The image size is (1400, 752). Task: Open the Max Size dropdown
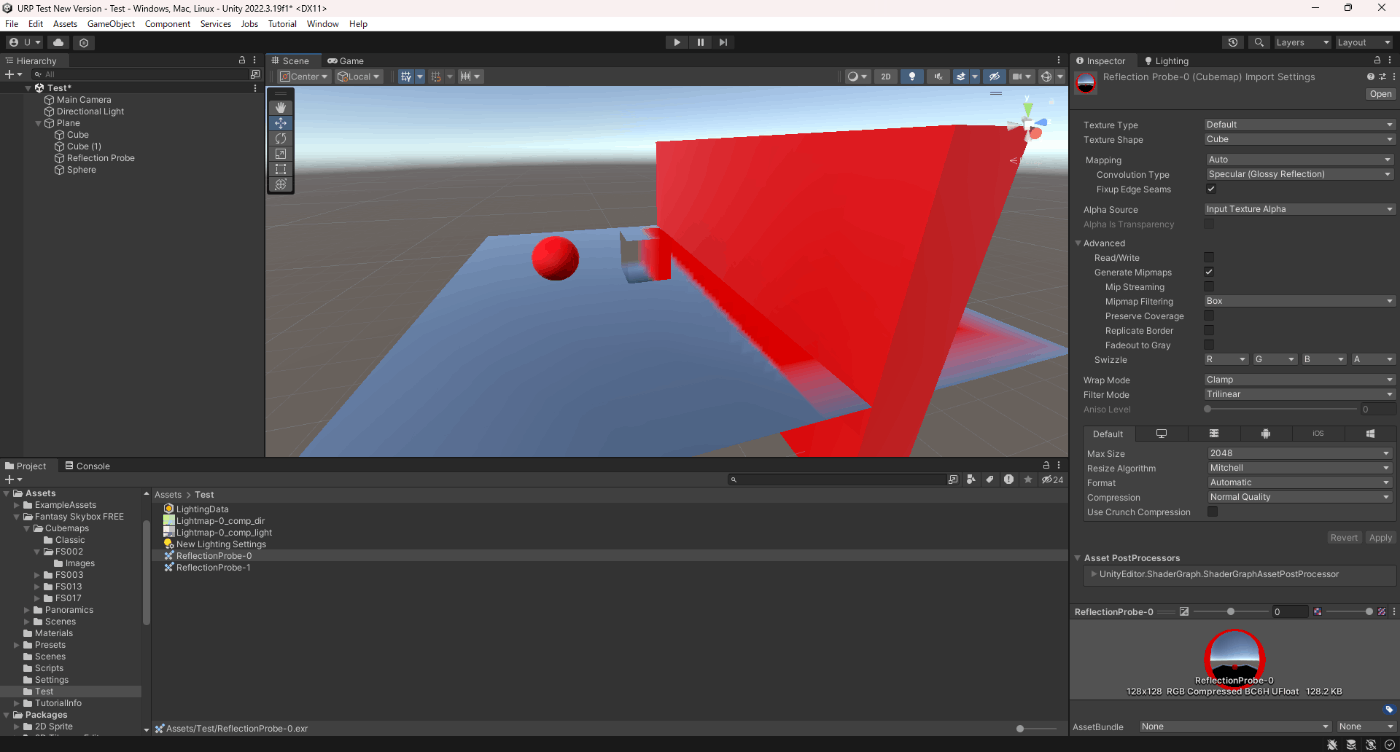[1299, 454]
